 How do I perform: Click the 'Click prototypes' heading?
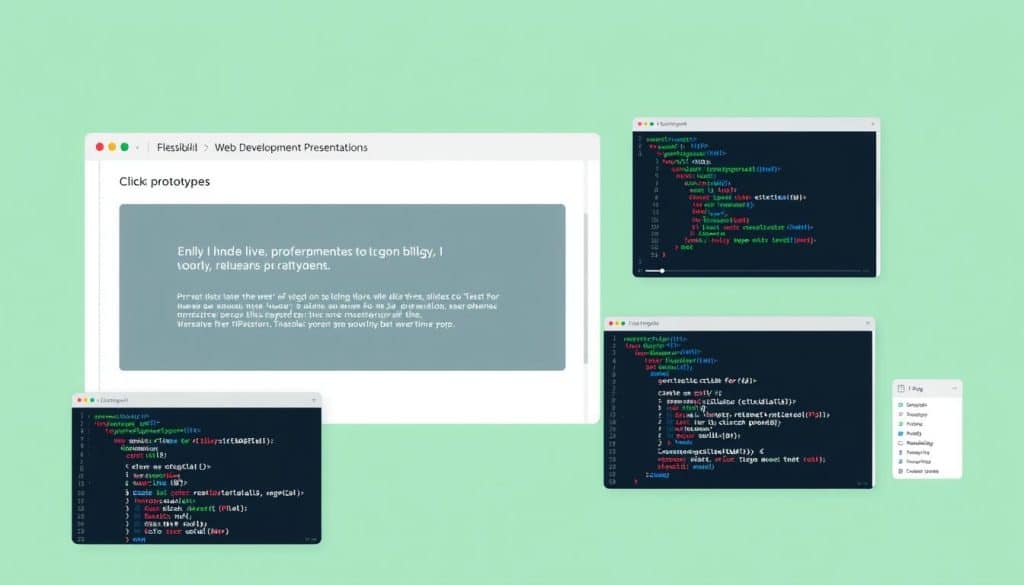pyautogui.click(x=165, y=182)
